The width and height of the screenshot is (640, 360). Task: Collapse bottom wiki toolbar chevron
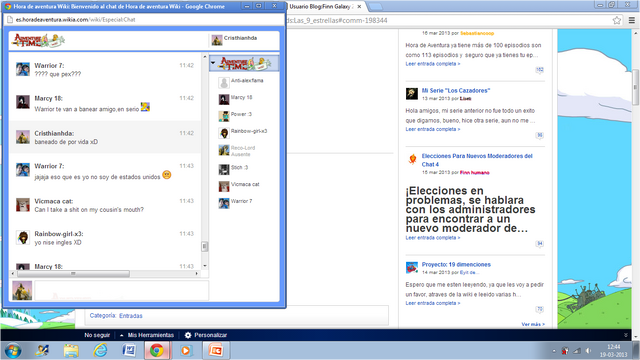[626, 335]
